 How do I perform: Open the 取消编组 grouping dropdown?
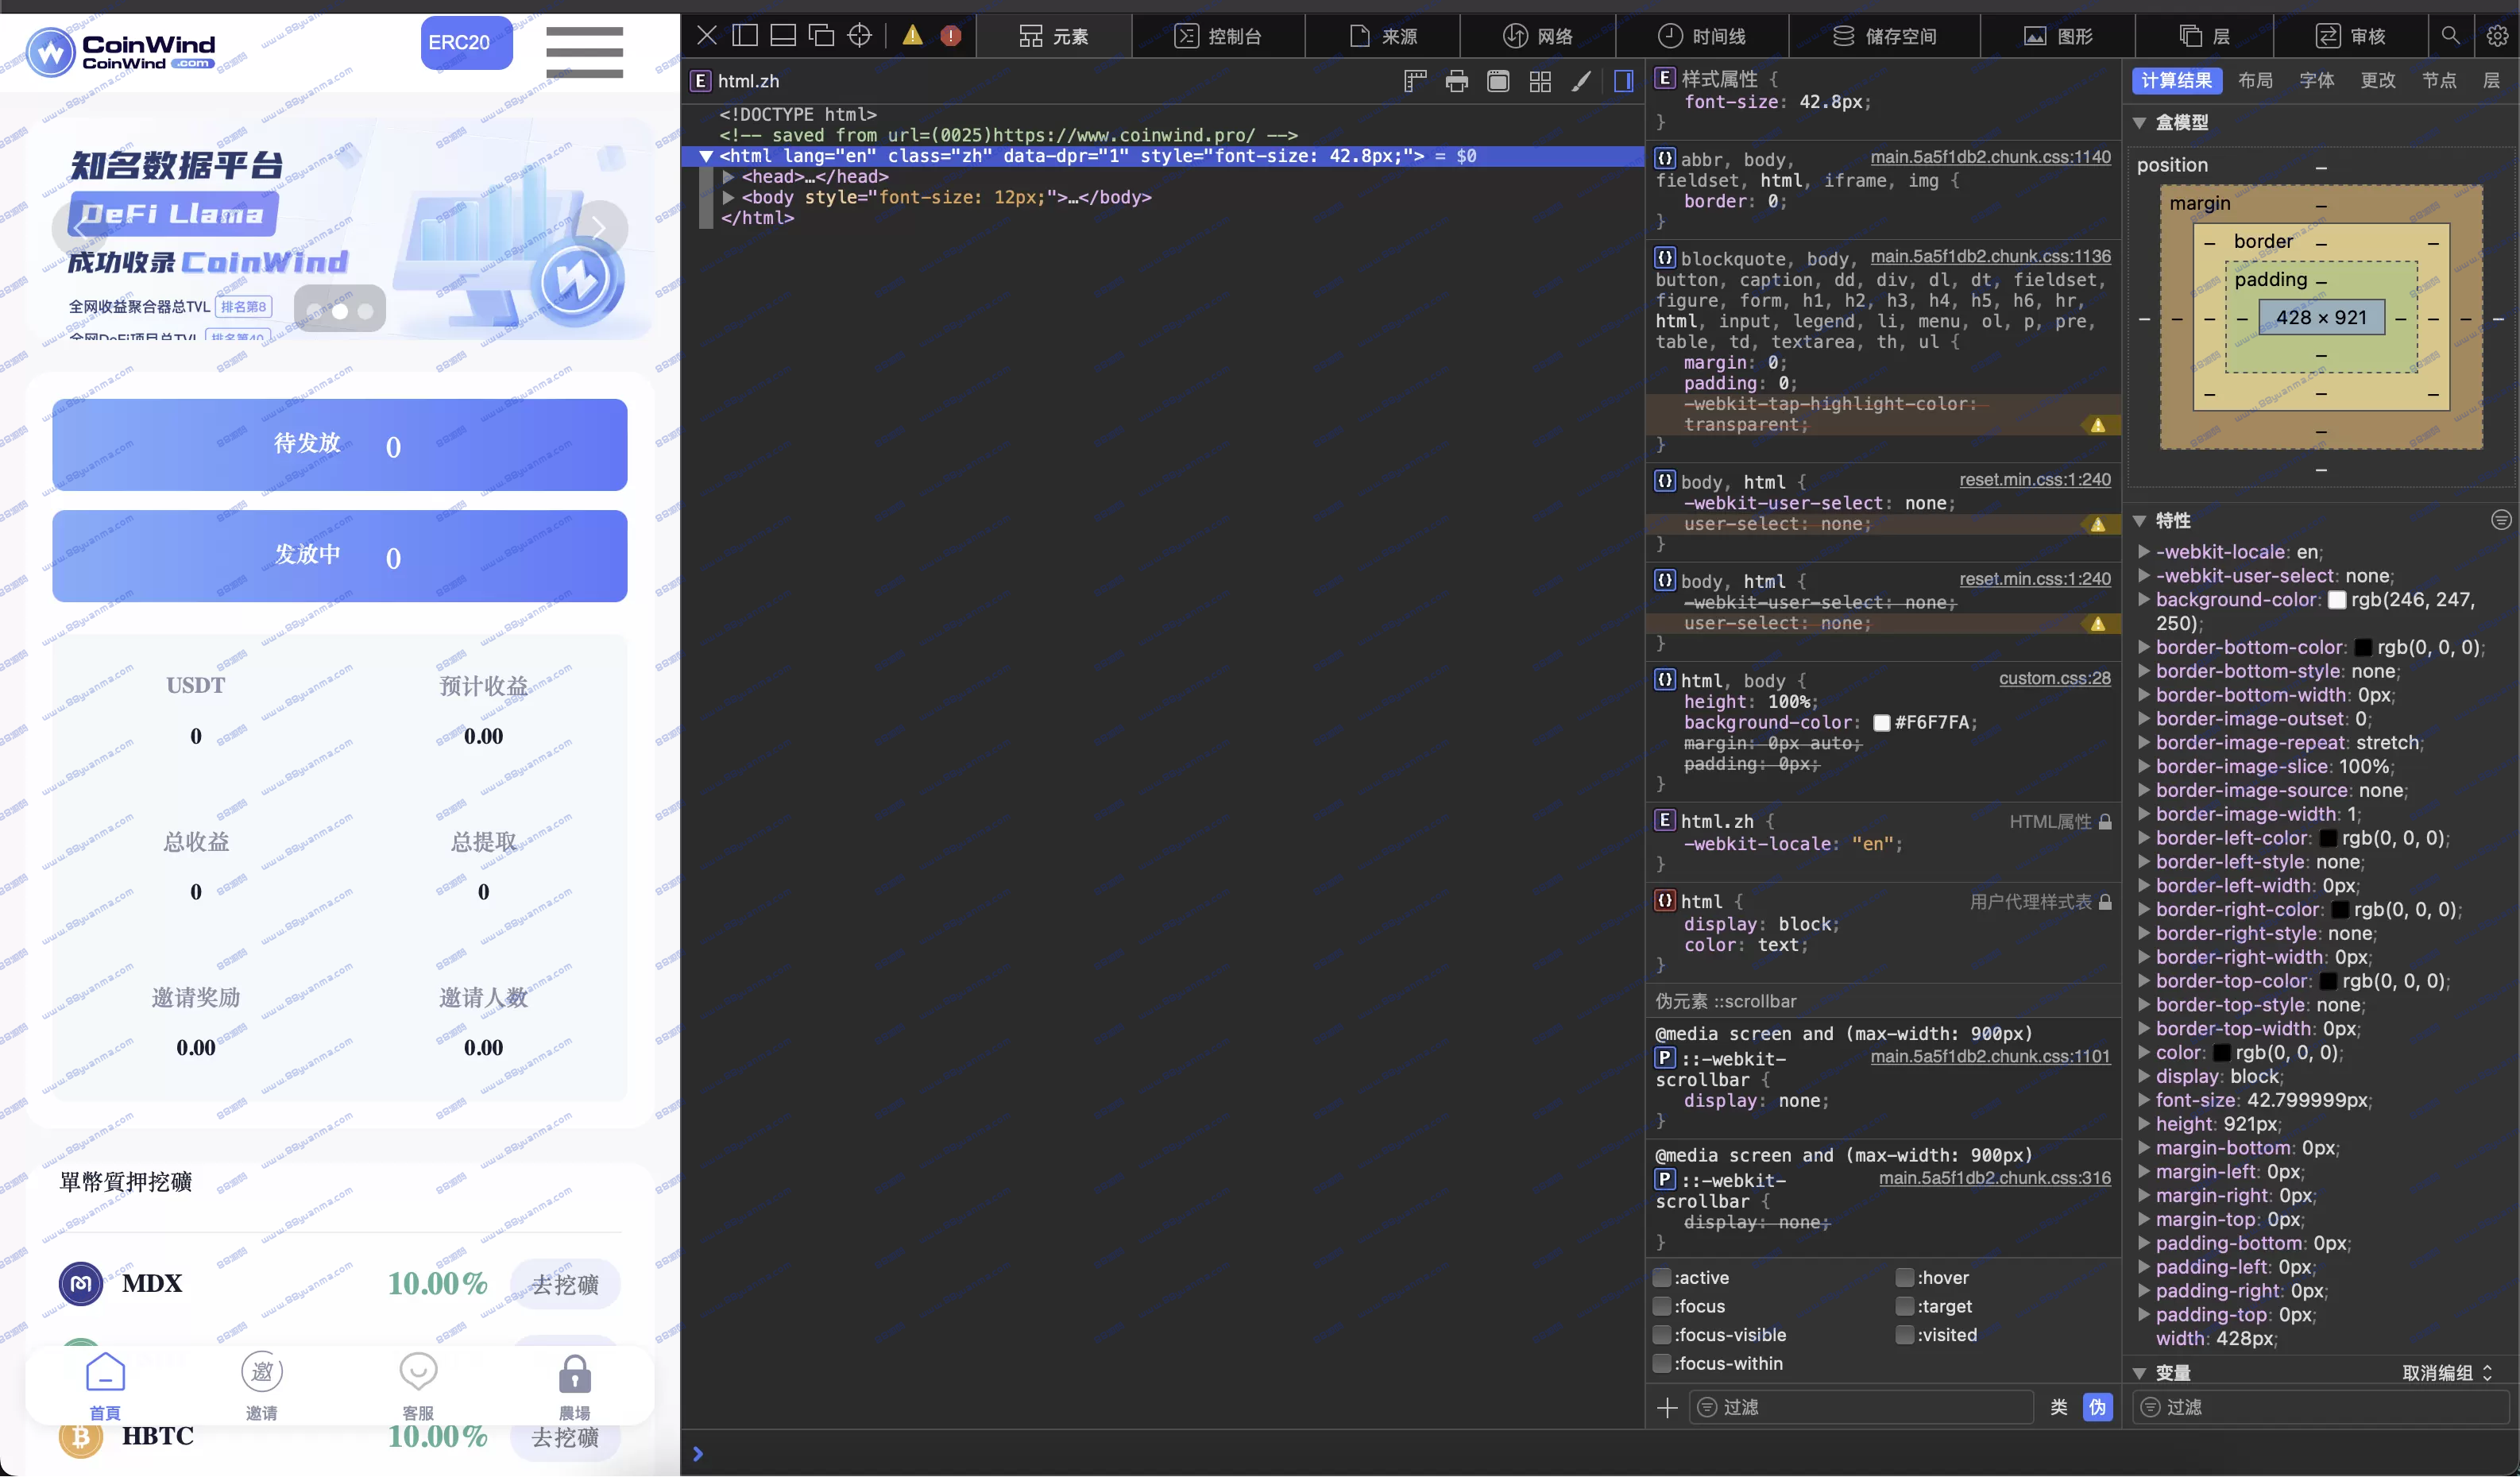(x=2446, y=1374)
